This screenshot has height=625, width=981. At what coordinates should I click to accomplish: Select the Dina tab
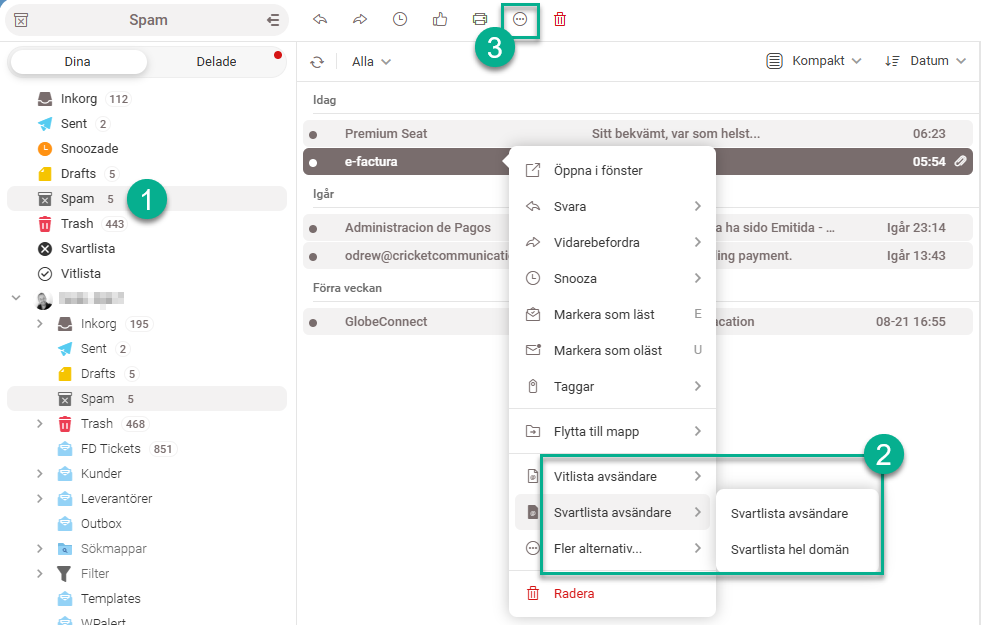(77, 62)
